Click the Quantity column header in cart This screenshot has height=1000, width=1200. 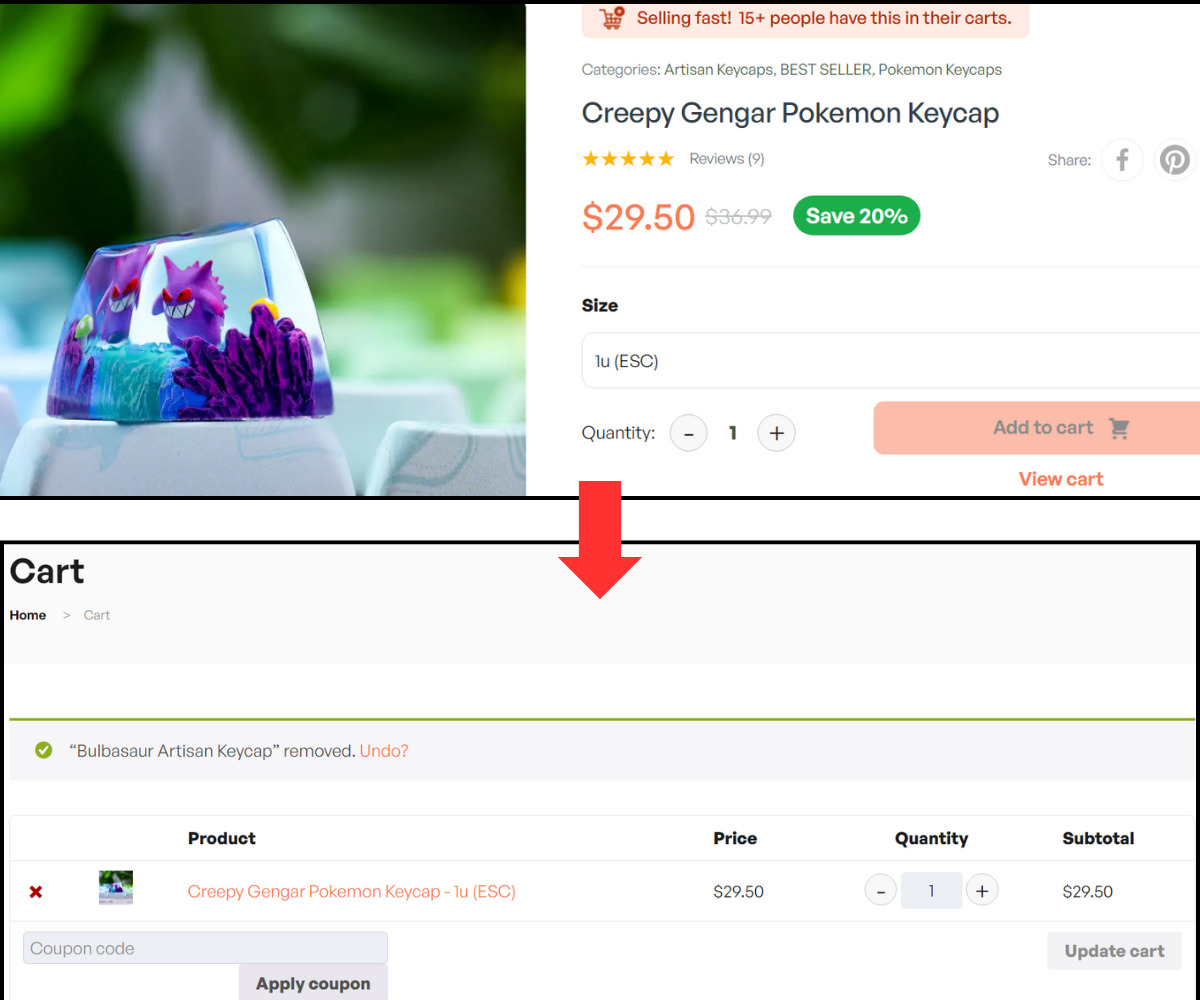[x=931, y=838]
